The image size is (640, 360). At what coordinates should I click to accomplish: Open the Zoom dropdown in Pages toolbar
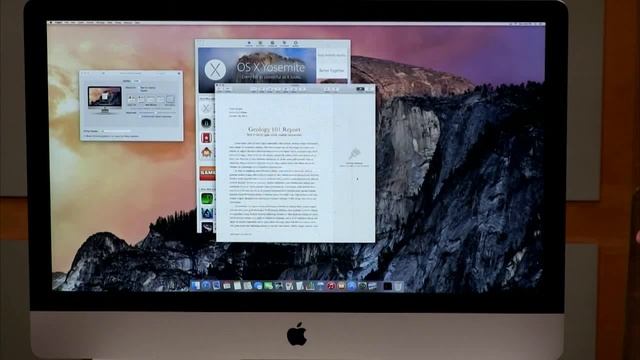(229, 89)
